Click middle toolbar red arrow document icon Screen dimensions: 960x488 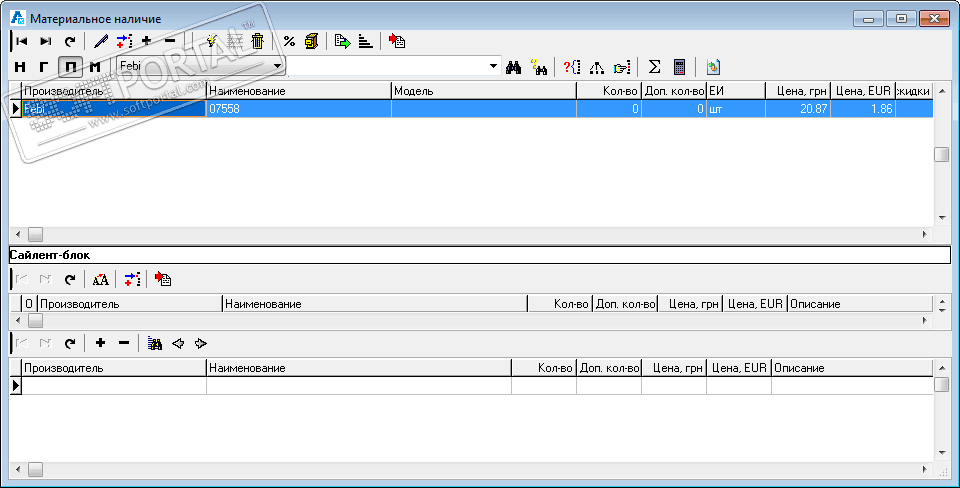[x=163, y=280]
